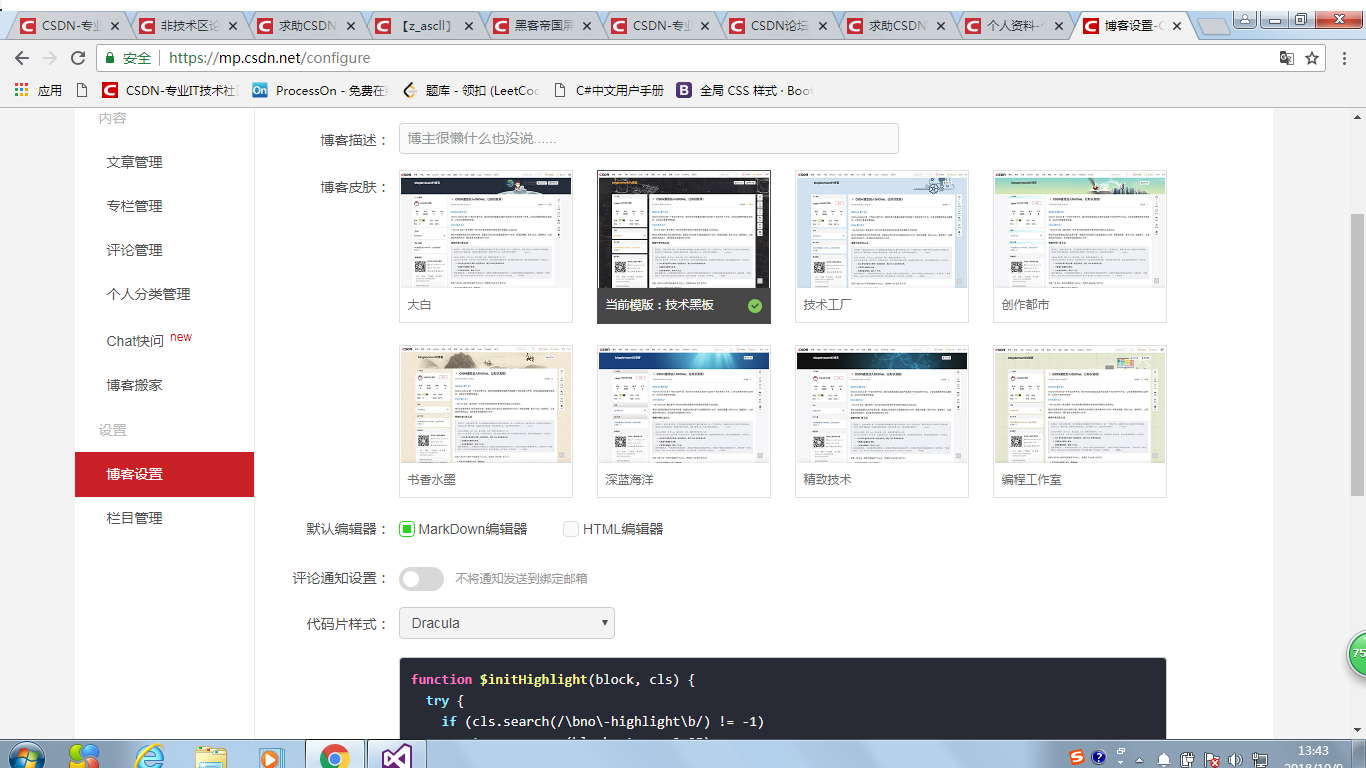Choose the 技术工厂 blog skin
The height and width of the screenshot is (768, 1366).
(x=882, y=246)
